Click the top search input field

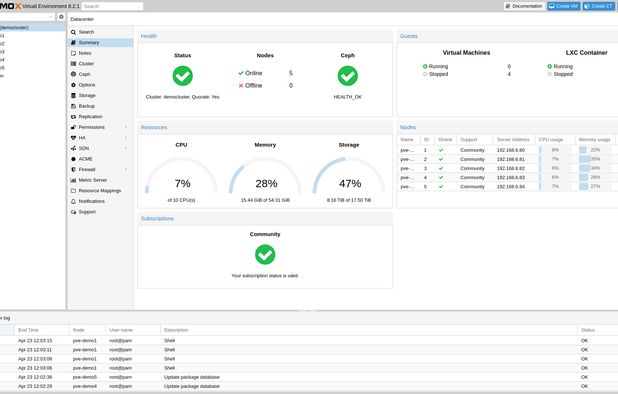112,6
